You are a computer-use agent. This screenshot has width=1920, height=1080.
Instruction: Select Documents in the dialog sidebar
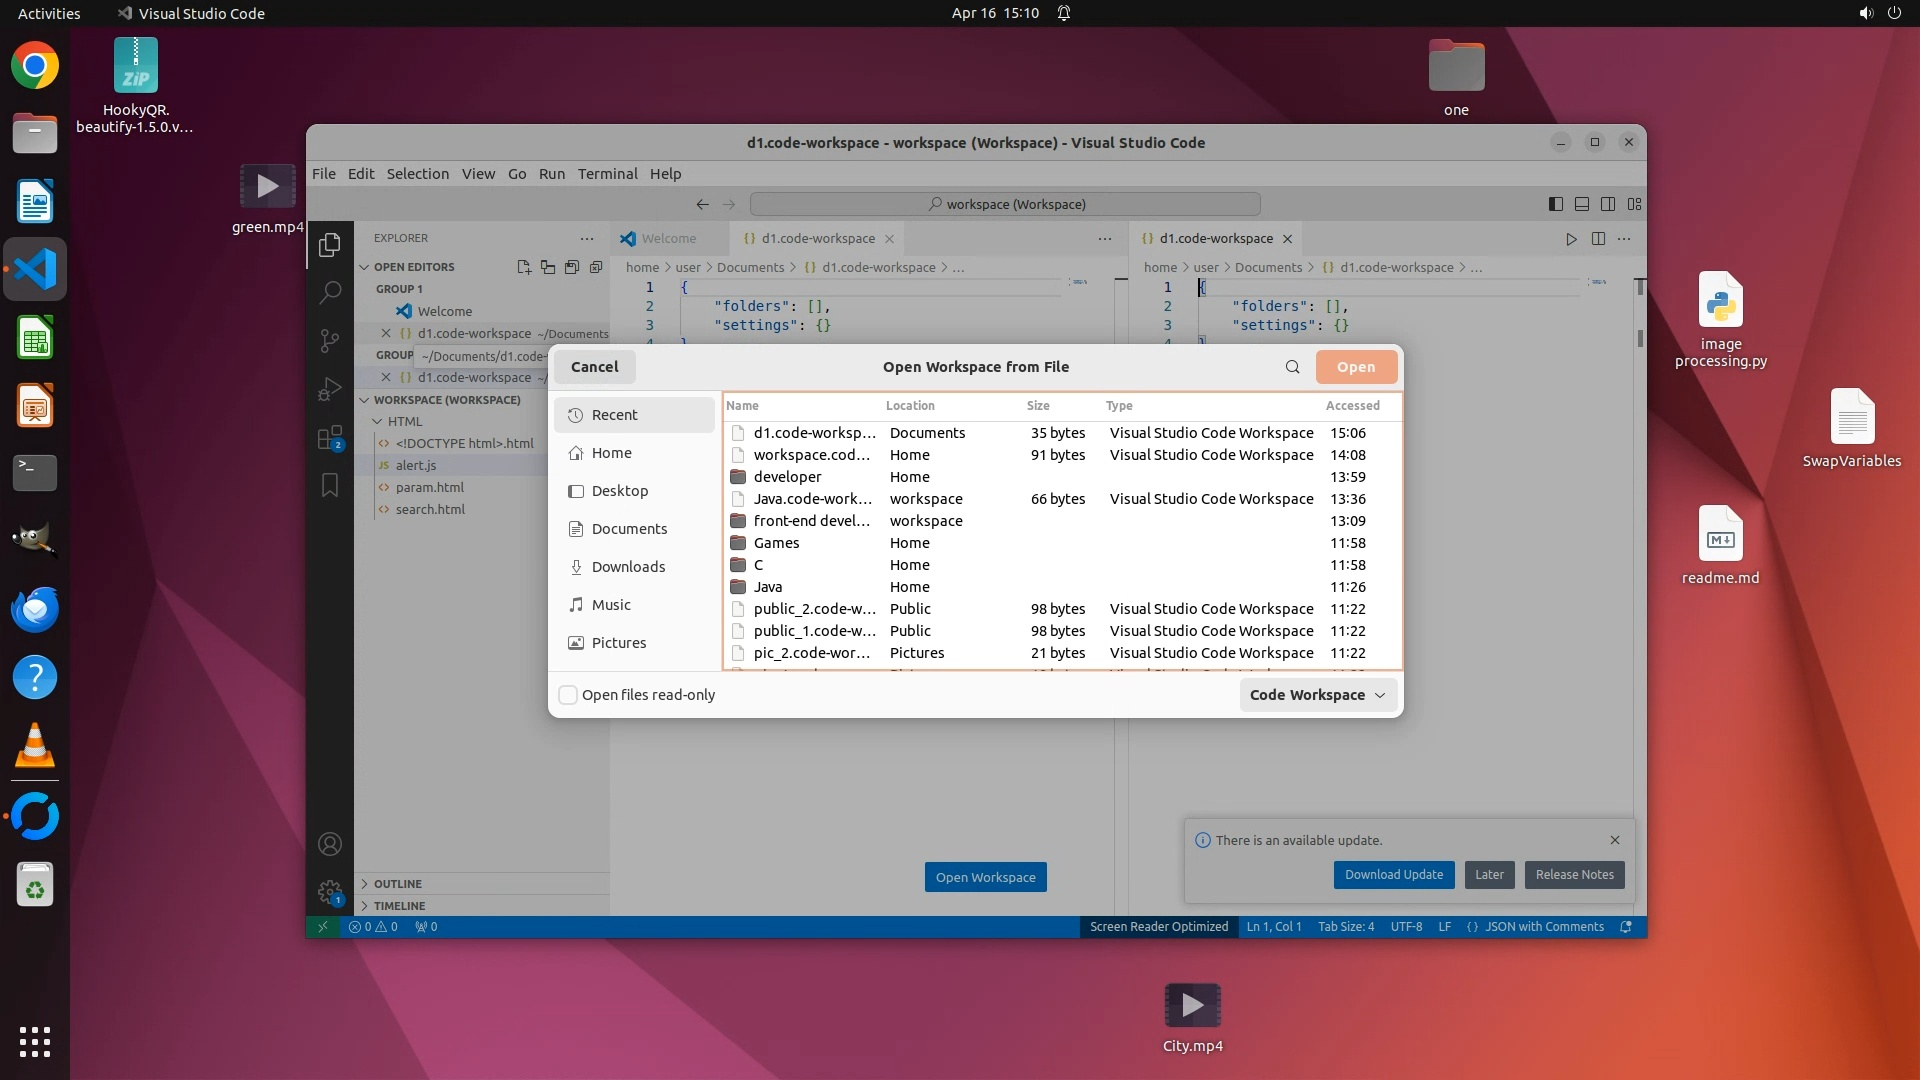pos(628,529)
